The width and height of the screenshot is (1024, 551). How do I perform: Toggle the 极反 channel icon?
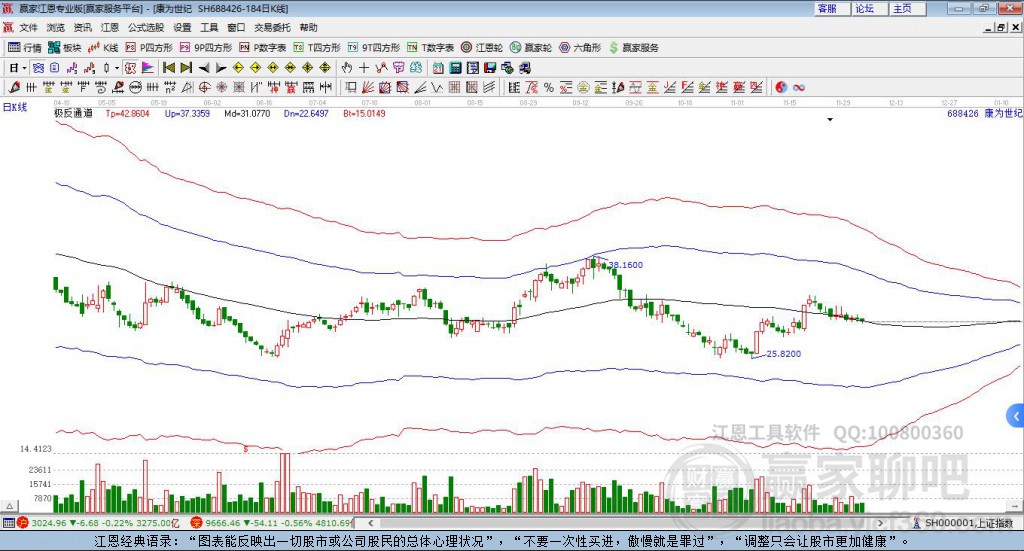point(131,68)
